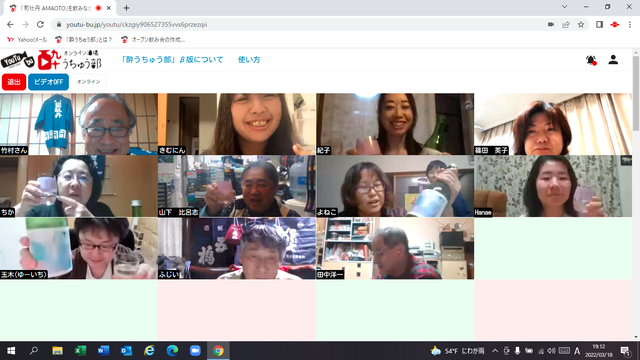The height and width of the screenshot is (360, 640).
Task: Open the Windows notification center icon
Action: (x=625, y=351)
